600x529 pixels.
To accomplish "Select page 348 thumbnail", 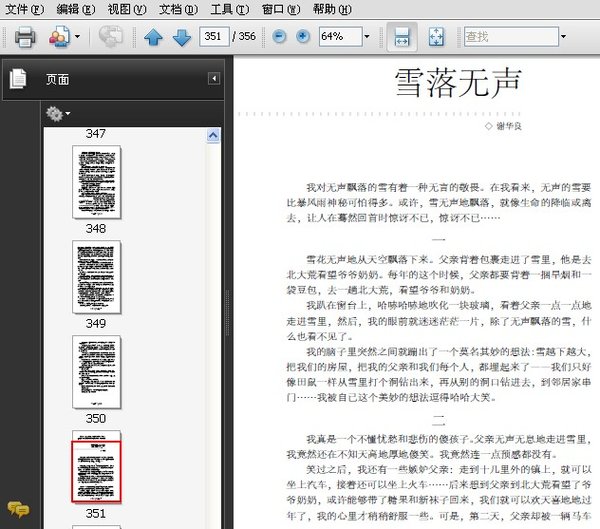I will [x=97, y=182].
